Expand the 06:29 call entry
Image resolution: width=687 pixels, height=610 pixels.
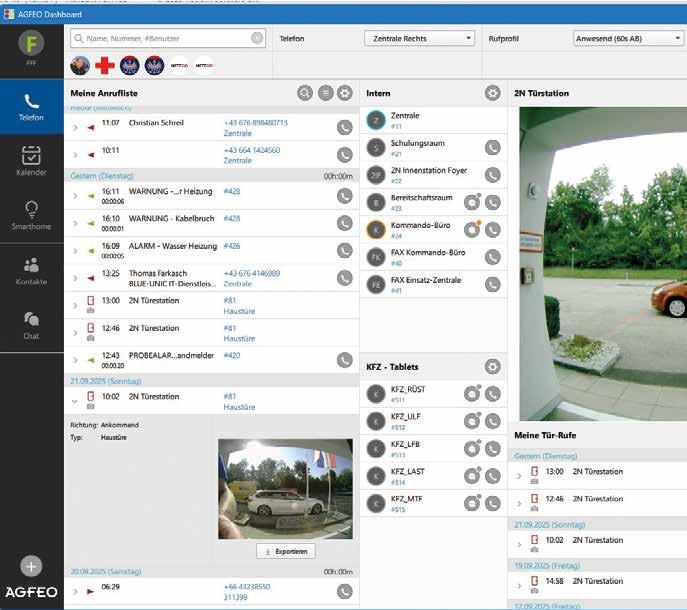point(75,592)
